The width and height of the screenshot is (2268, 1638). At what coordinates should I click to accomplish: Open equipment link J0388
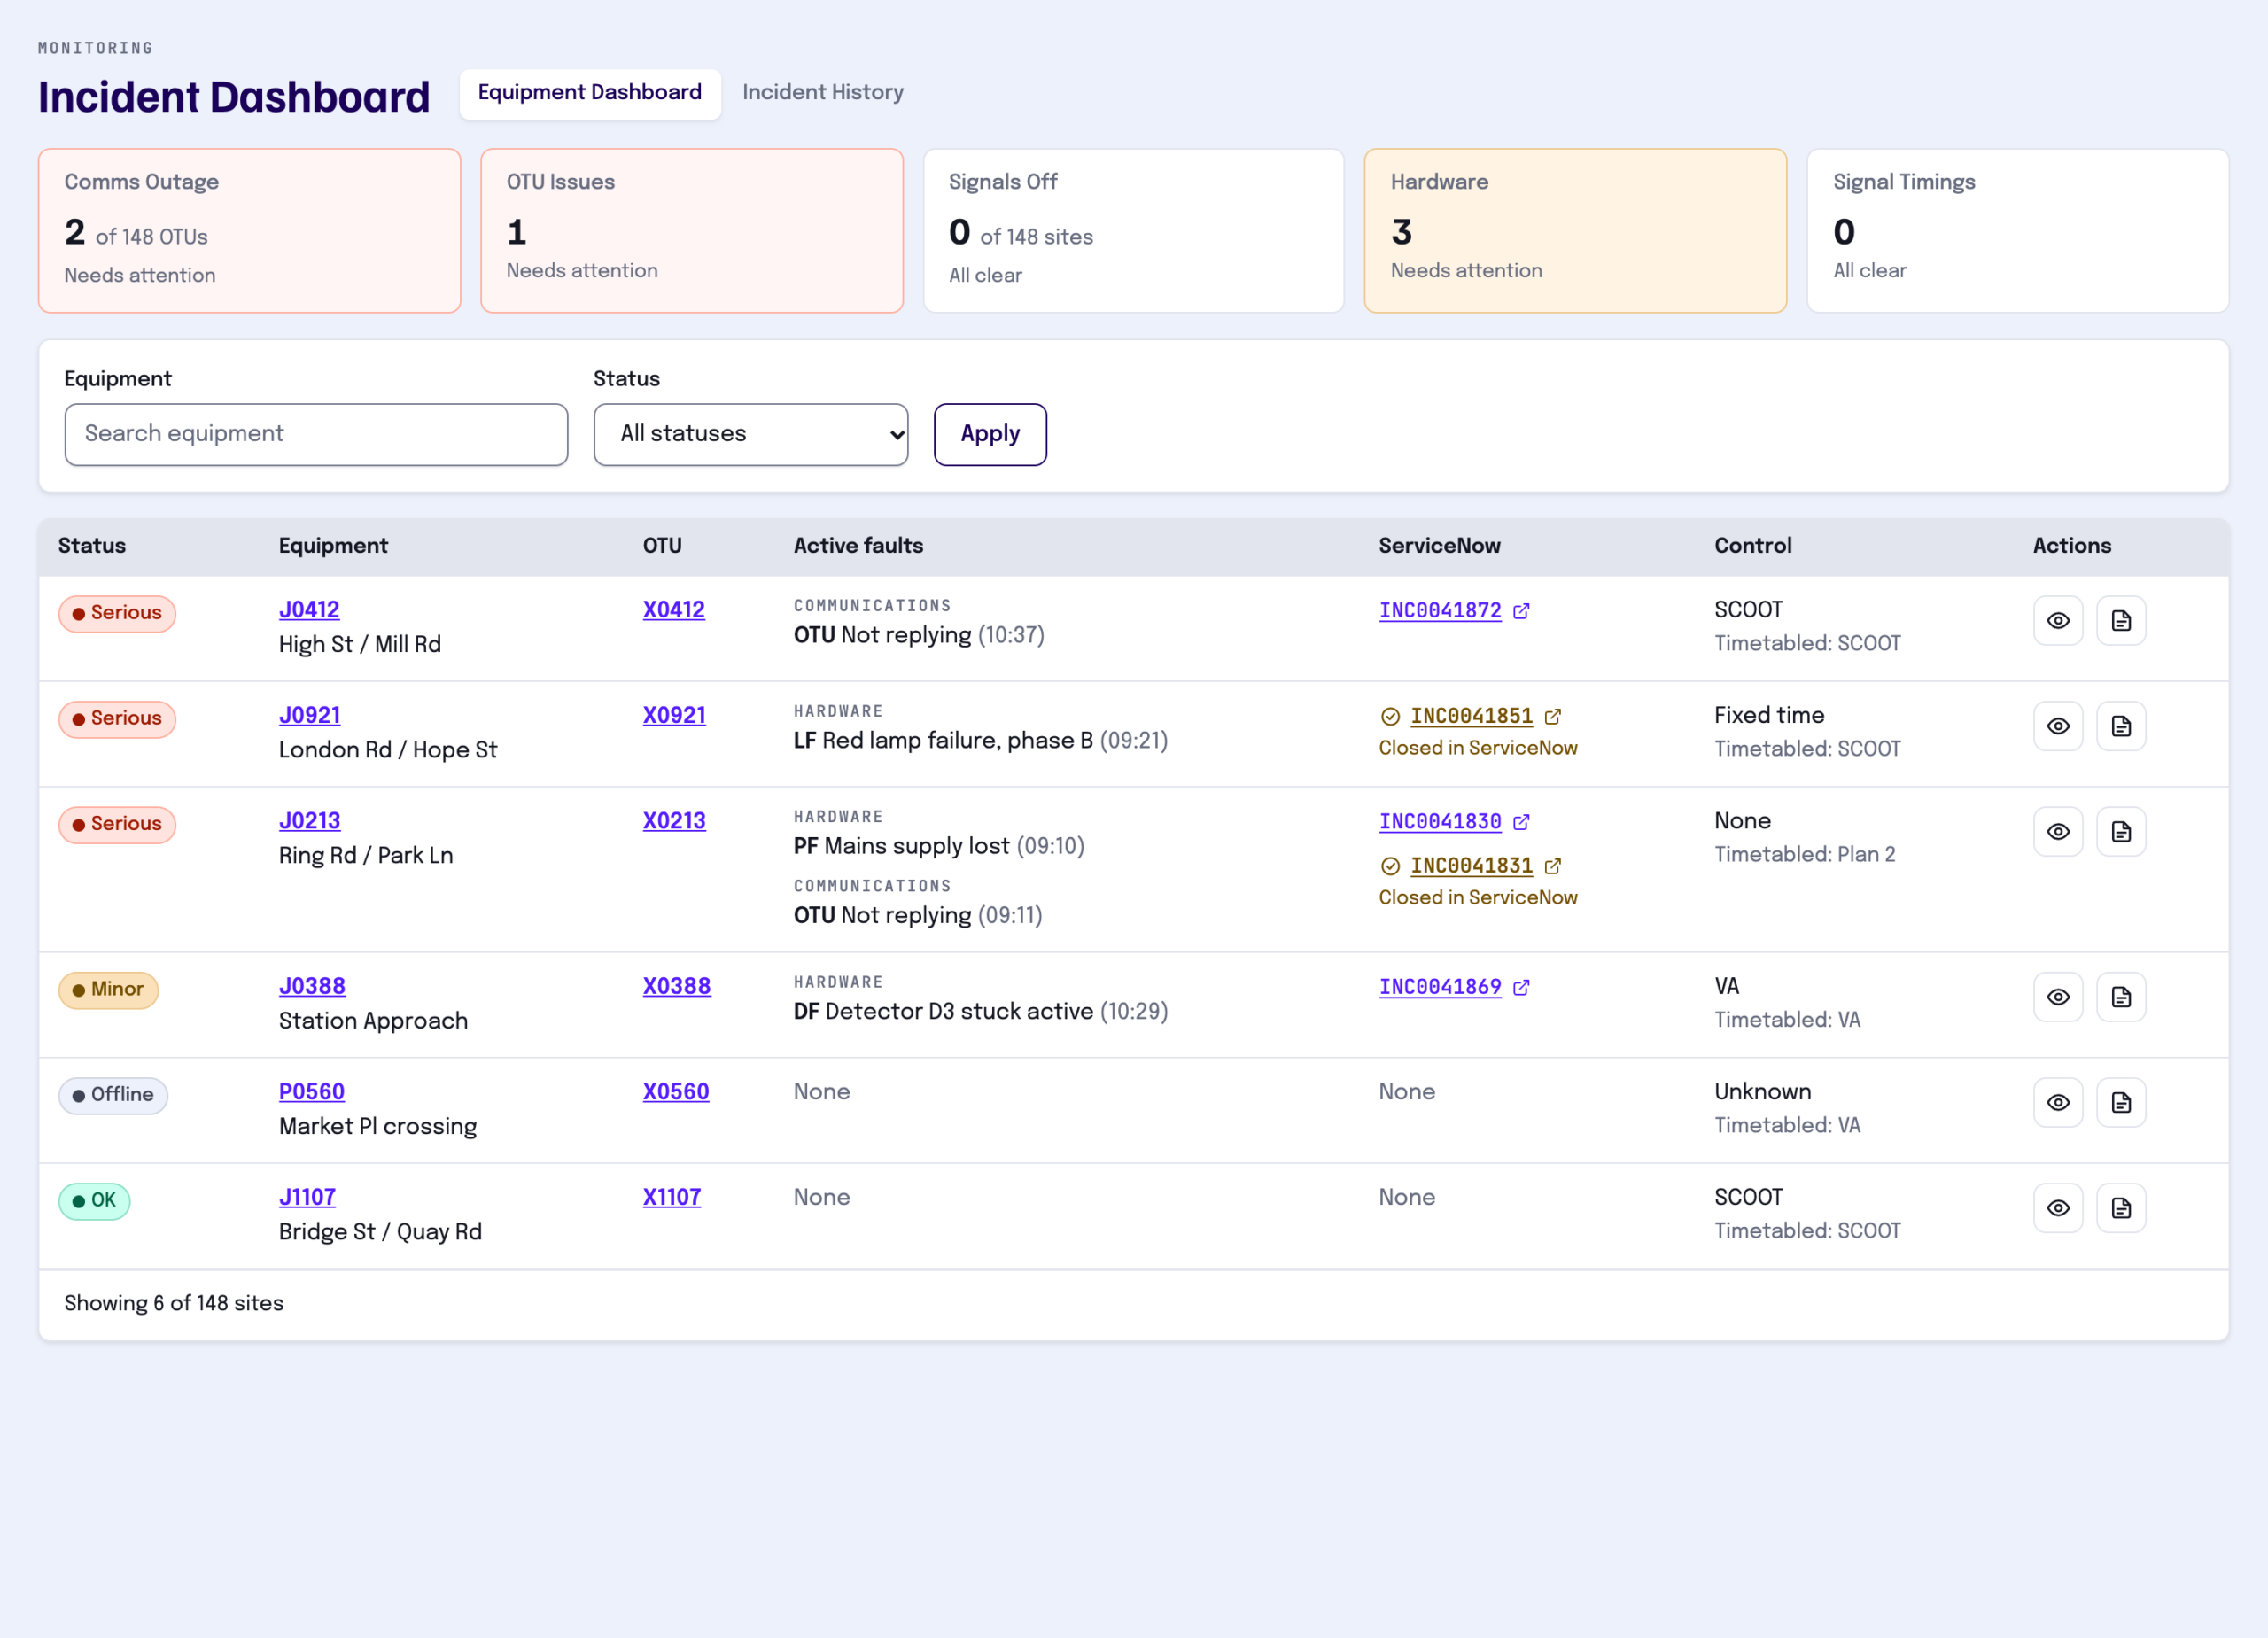[x=312, y=987]
